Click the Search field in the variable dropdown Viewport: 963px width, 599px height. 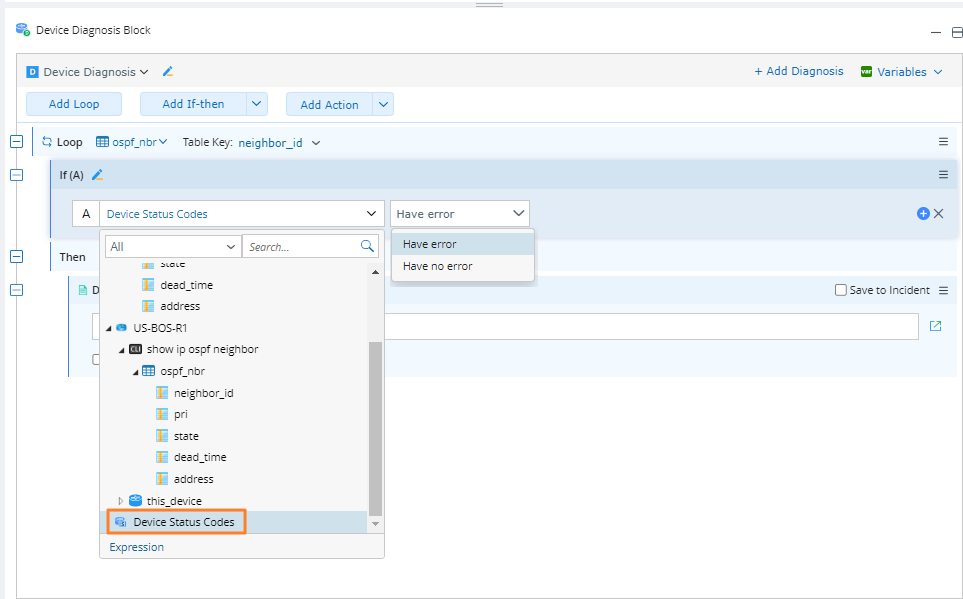(x=300, y=246)
